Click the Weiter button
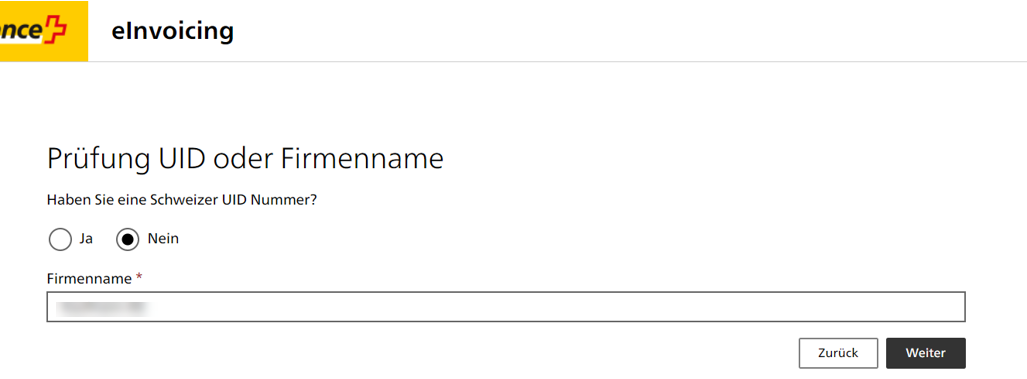The height and width of the screenshot is (379, 1027). [925, 353]
